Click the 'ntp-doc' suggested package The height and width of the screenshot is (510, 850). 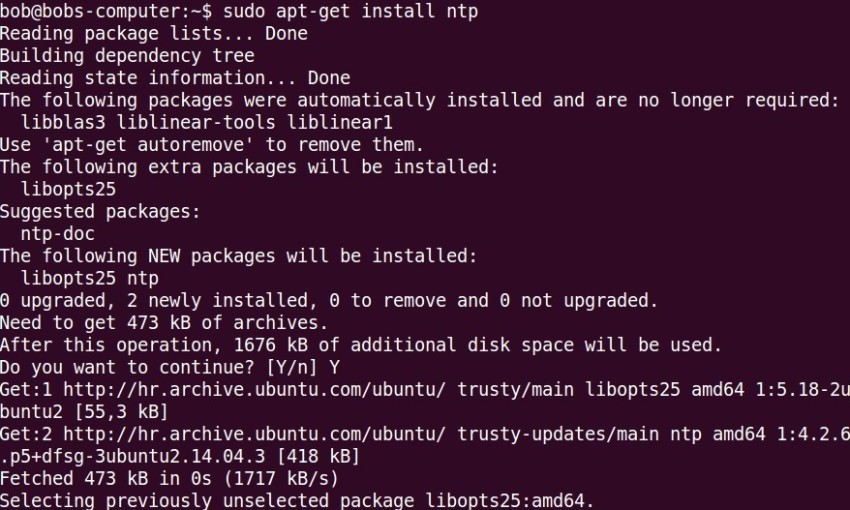[57, 234]
